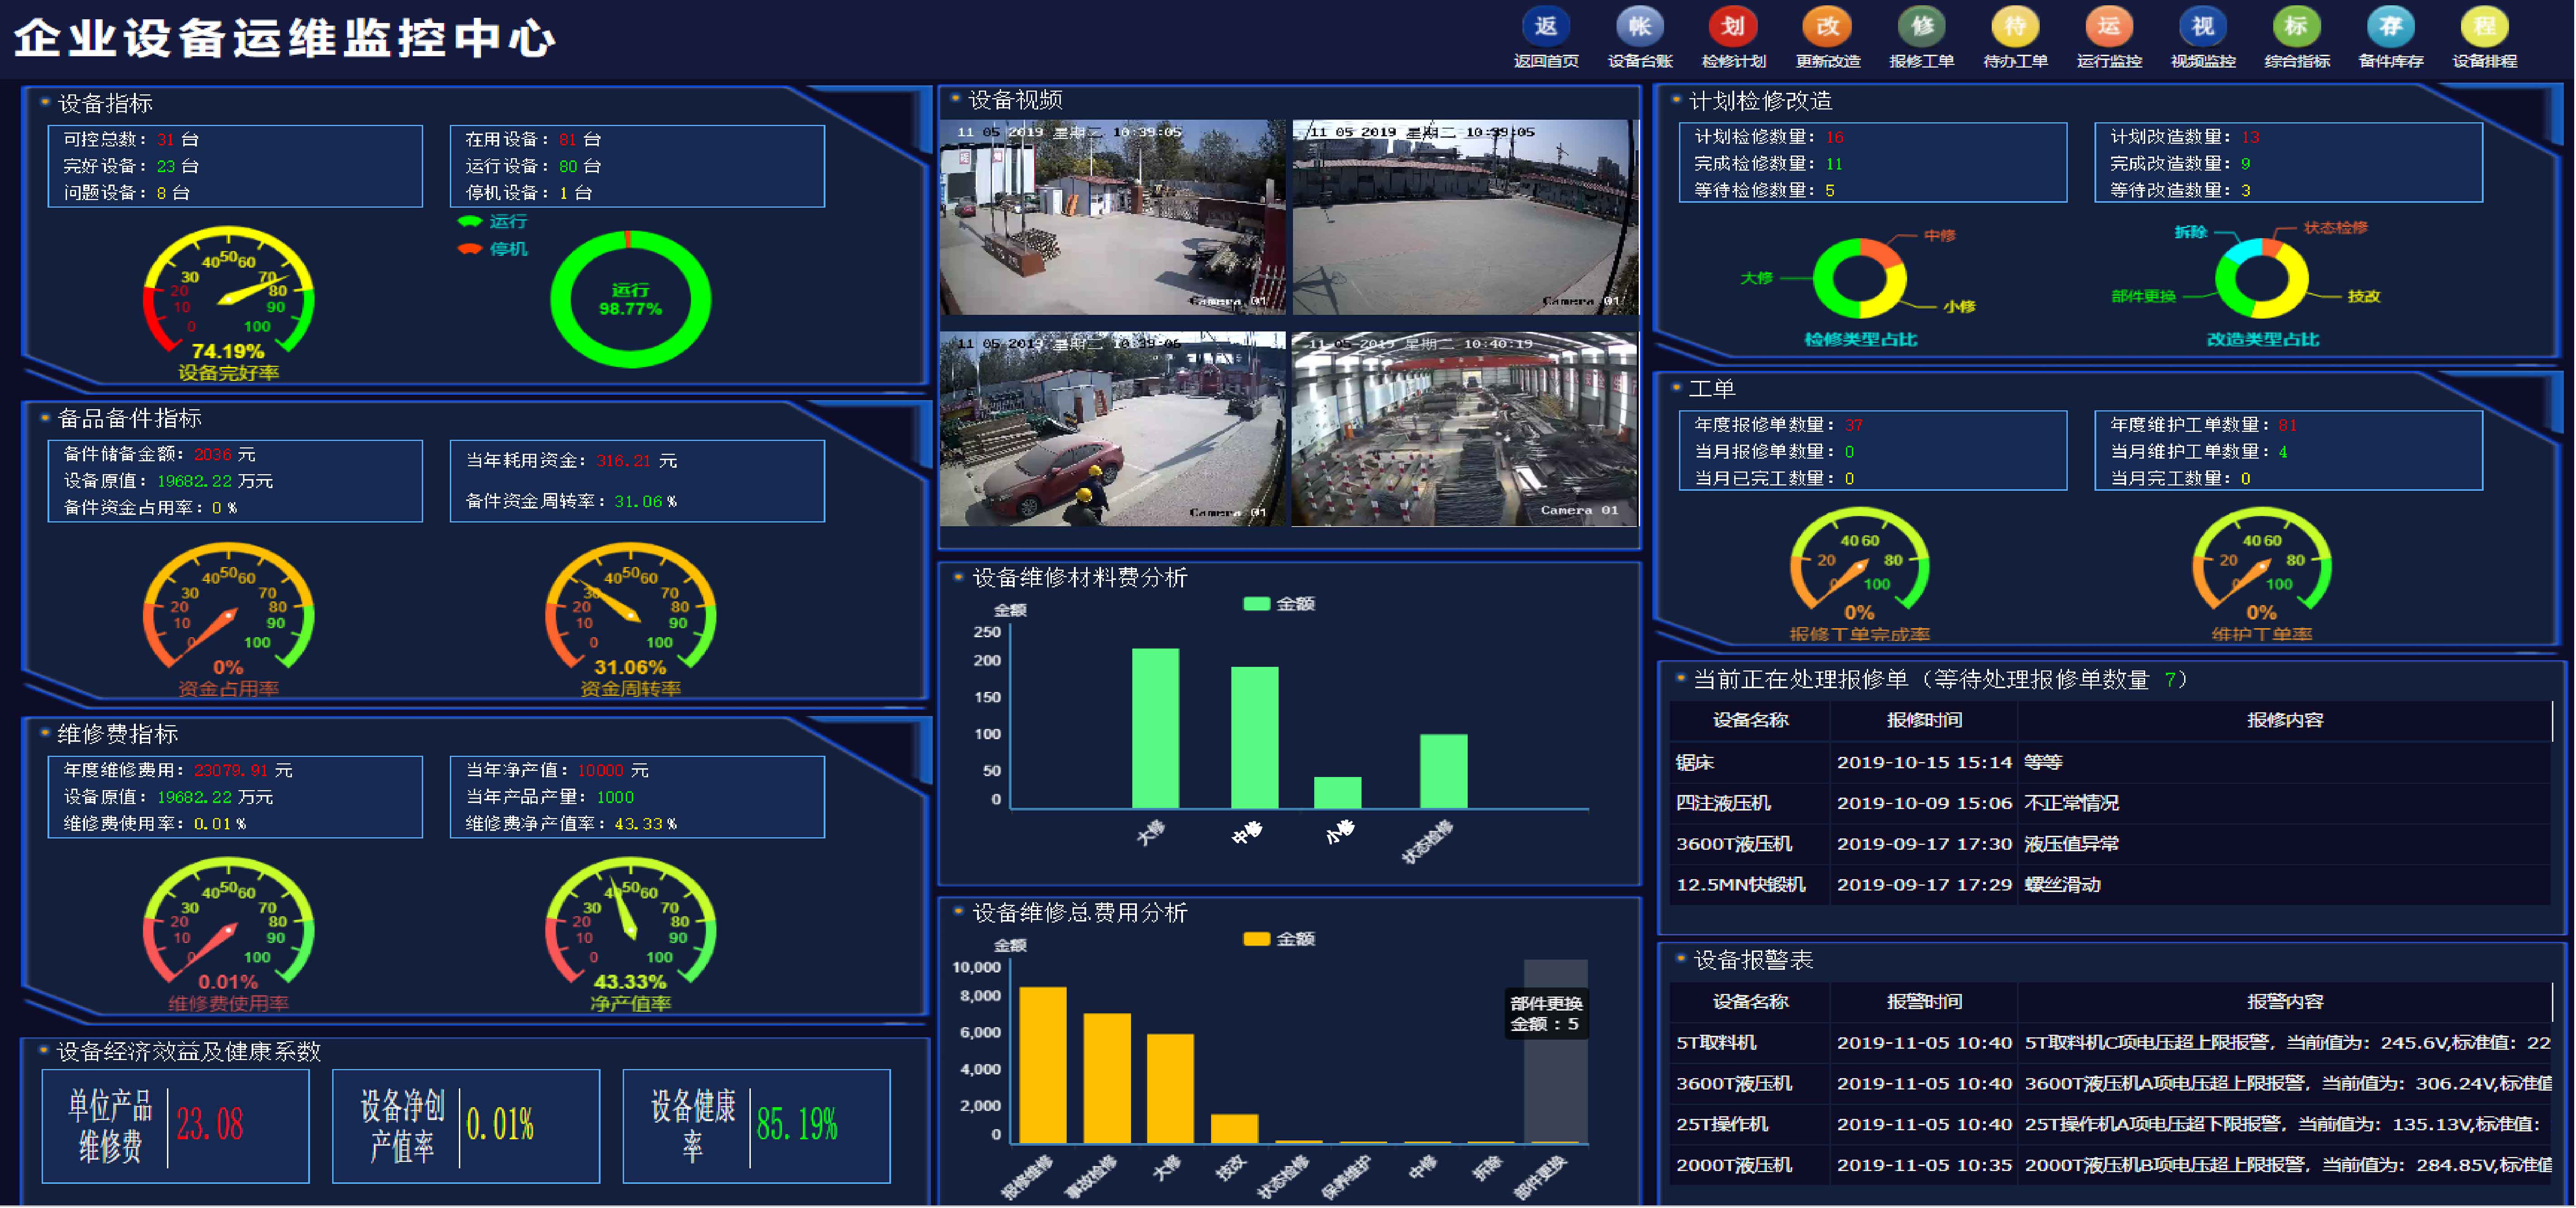Open the top-left camera feed with courtyard
Viewport: 2576px width, 1208px height.
pyautogui.click(x=1112, y=217)
